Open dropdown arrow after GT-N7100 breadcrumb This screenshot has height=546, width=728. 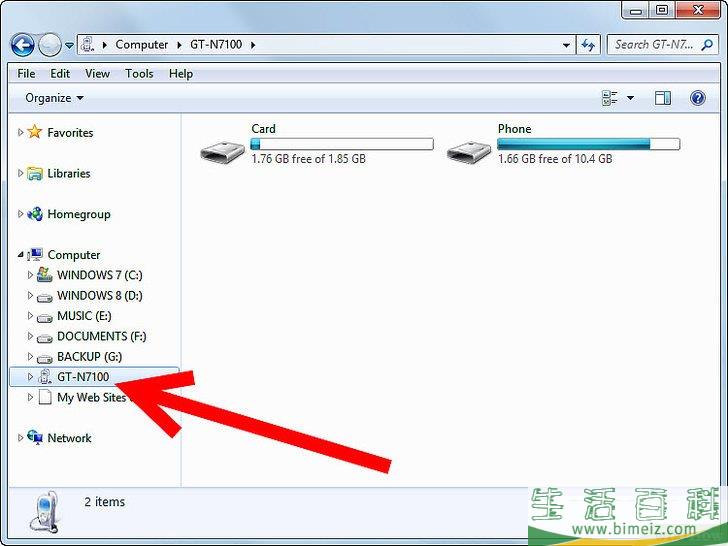pos(253,45)
